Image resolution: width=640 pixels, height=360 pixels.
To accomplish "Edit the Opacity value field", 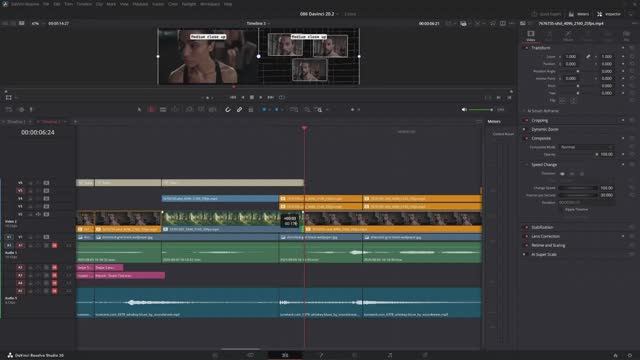I will coord(606,154).
